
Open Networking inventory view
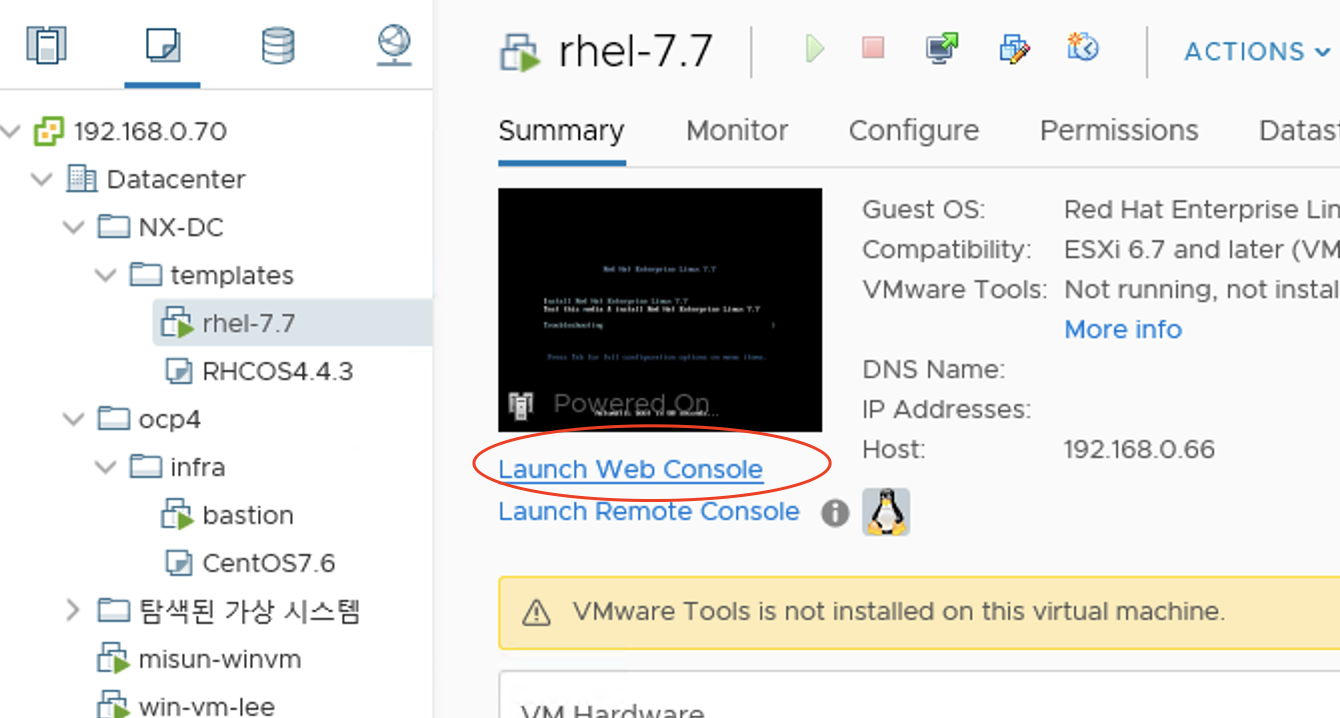[394, 46]
